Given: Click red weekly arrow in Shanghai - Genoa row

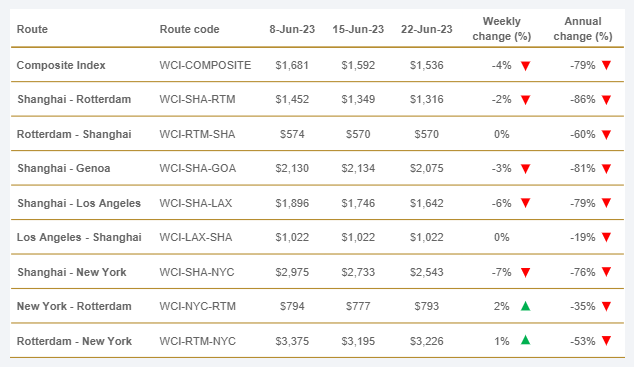Looking at the screenshot, I should pyautogui.click(x=525, y=169).
